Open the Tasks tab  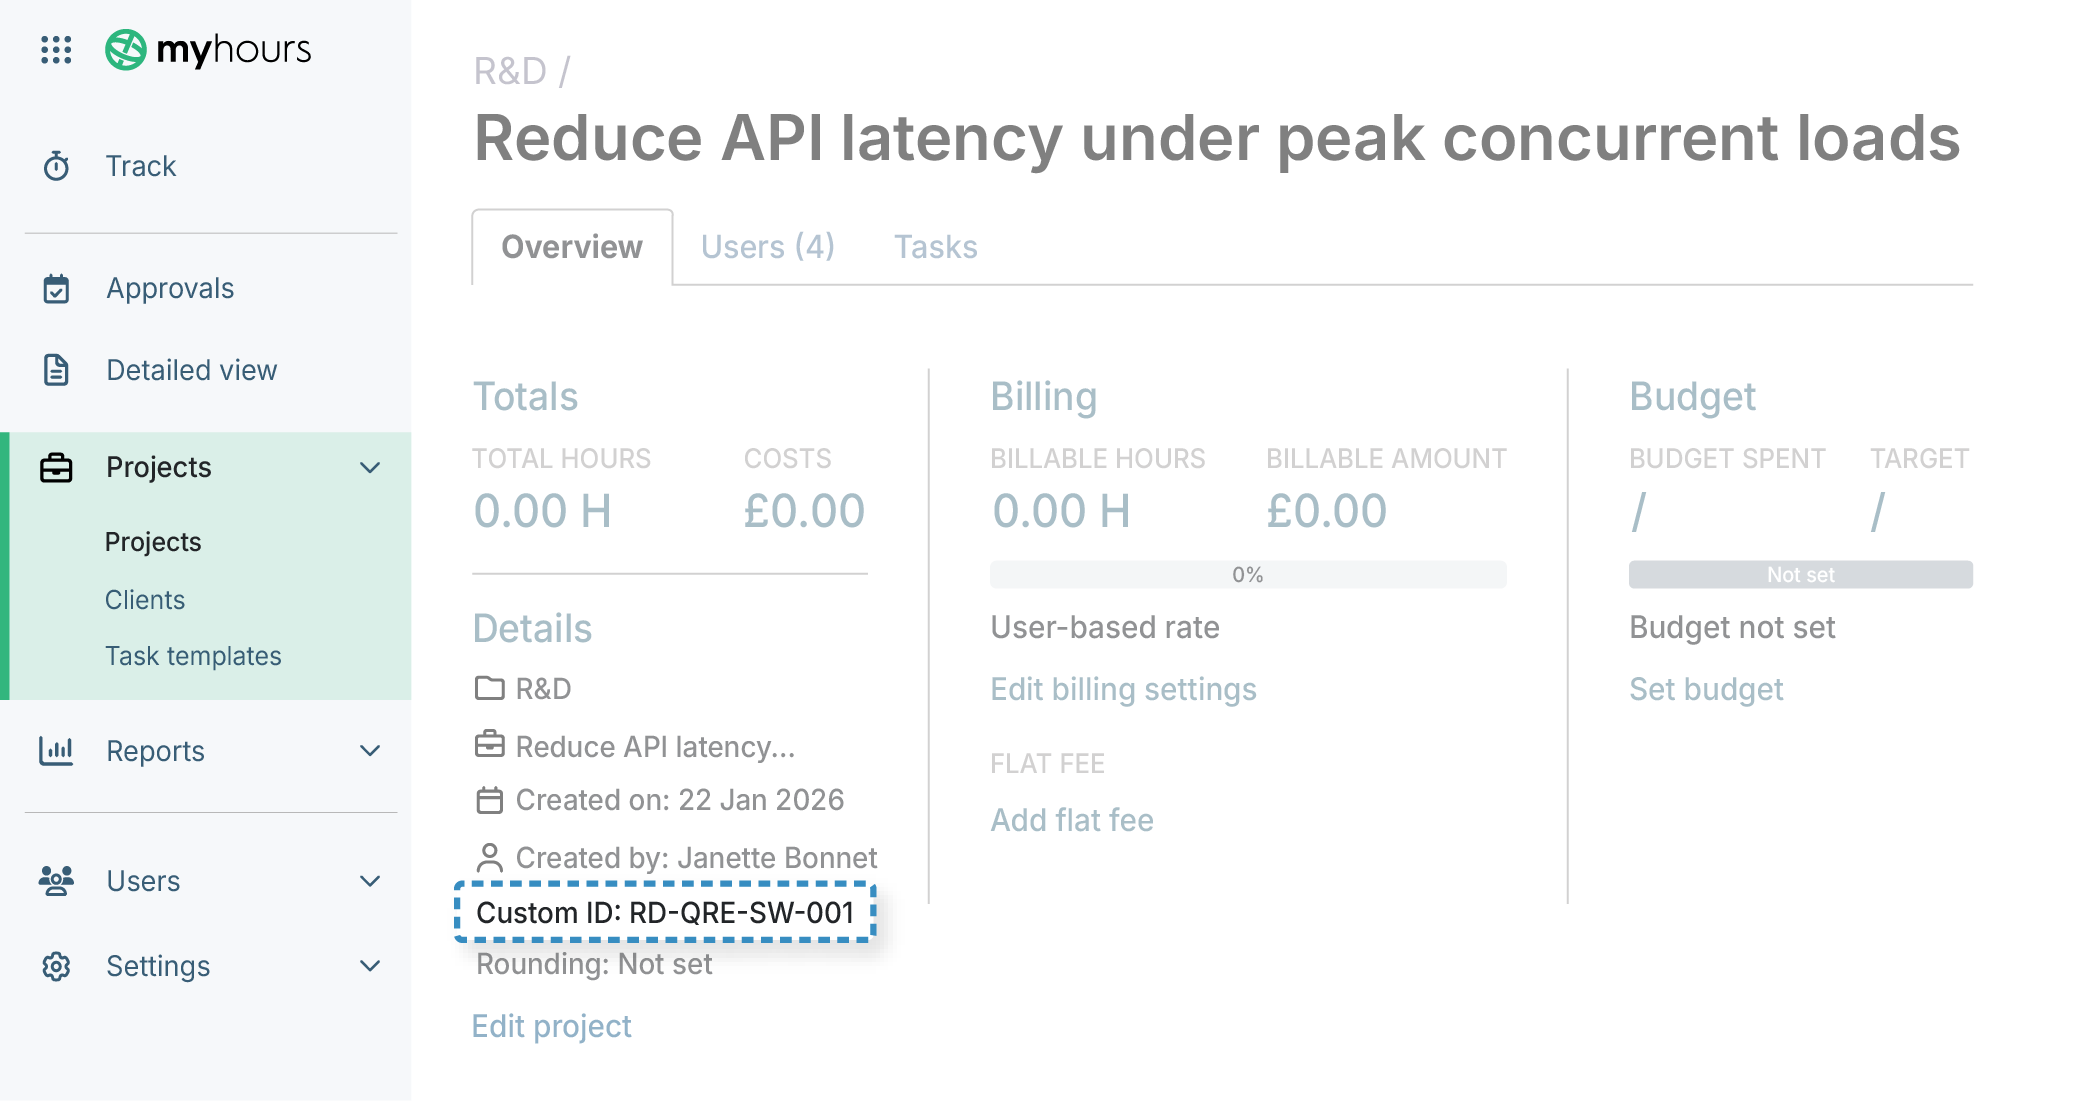pyautogui.click(x=935, y=246)
